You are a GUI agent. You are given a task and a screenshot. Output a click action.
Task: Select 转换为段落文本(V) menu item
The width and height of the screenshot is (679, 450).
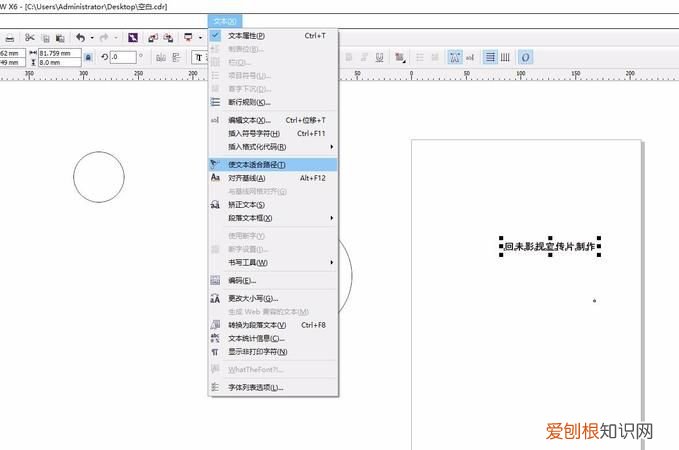click(273, 325)
